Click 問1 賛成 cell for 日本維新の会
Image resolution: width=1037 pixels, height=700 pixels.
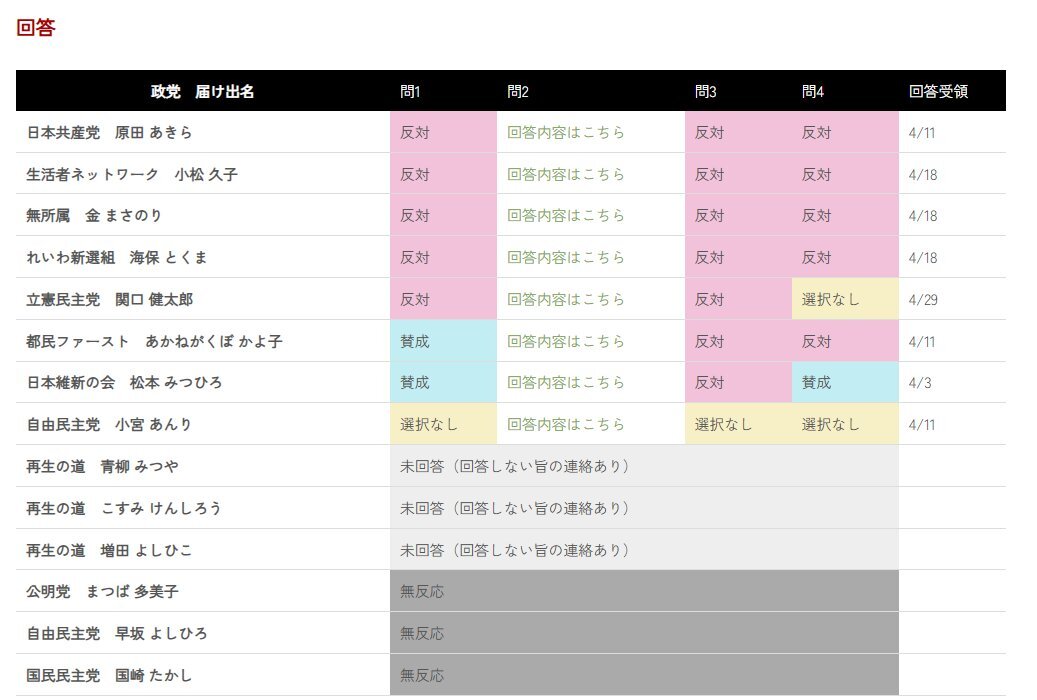pyautogui.click(x=443, y=382)
